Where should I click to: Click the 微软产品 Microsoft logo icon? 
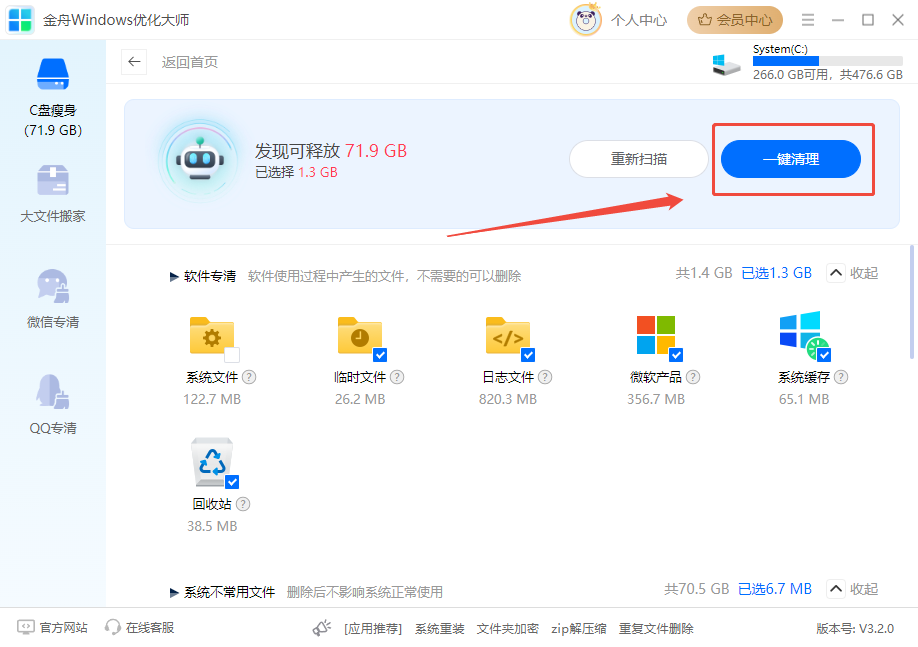click(656, 335)
